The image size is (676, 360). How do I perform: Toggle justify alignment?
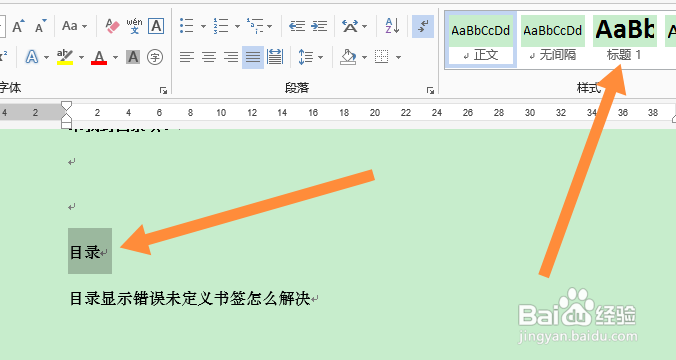point(253,57)
